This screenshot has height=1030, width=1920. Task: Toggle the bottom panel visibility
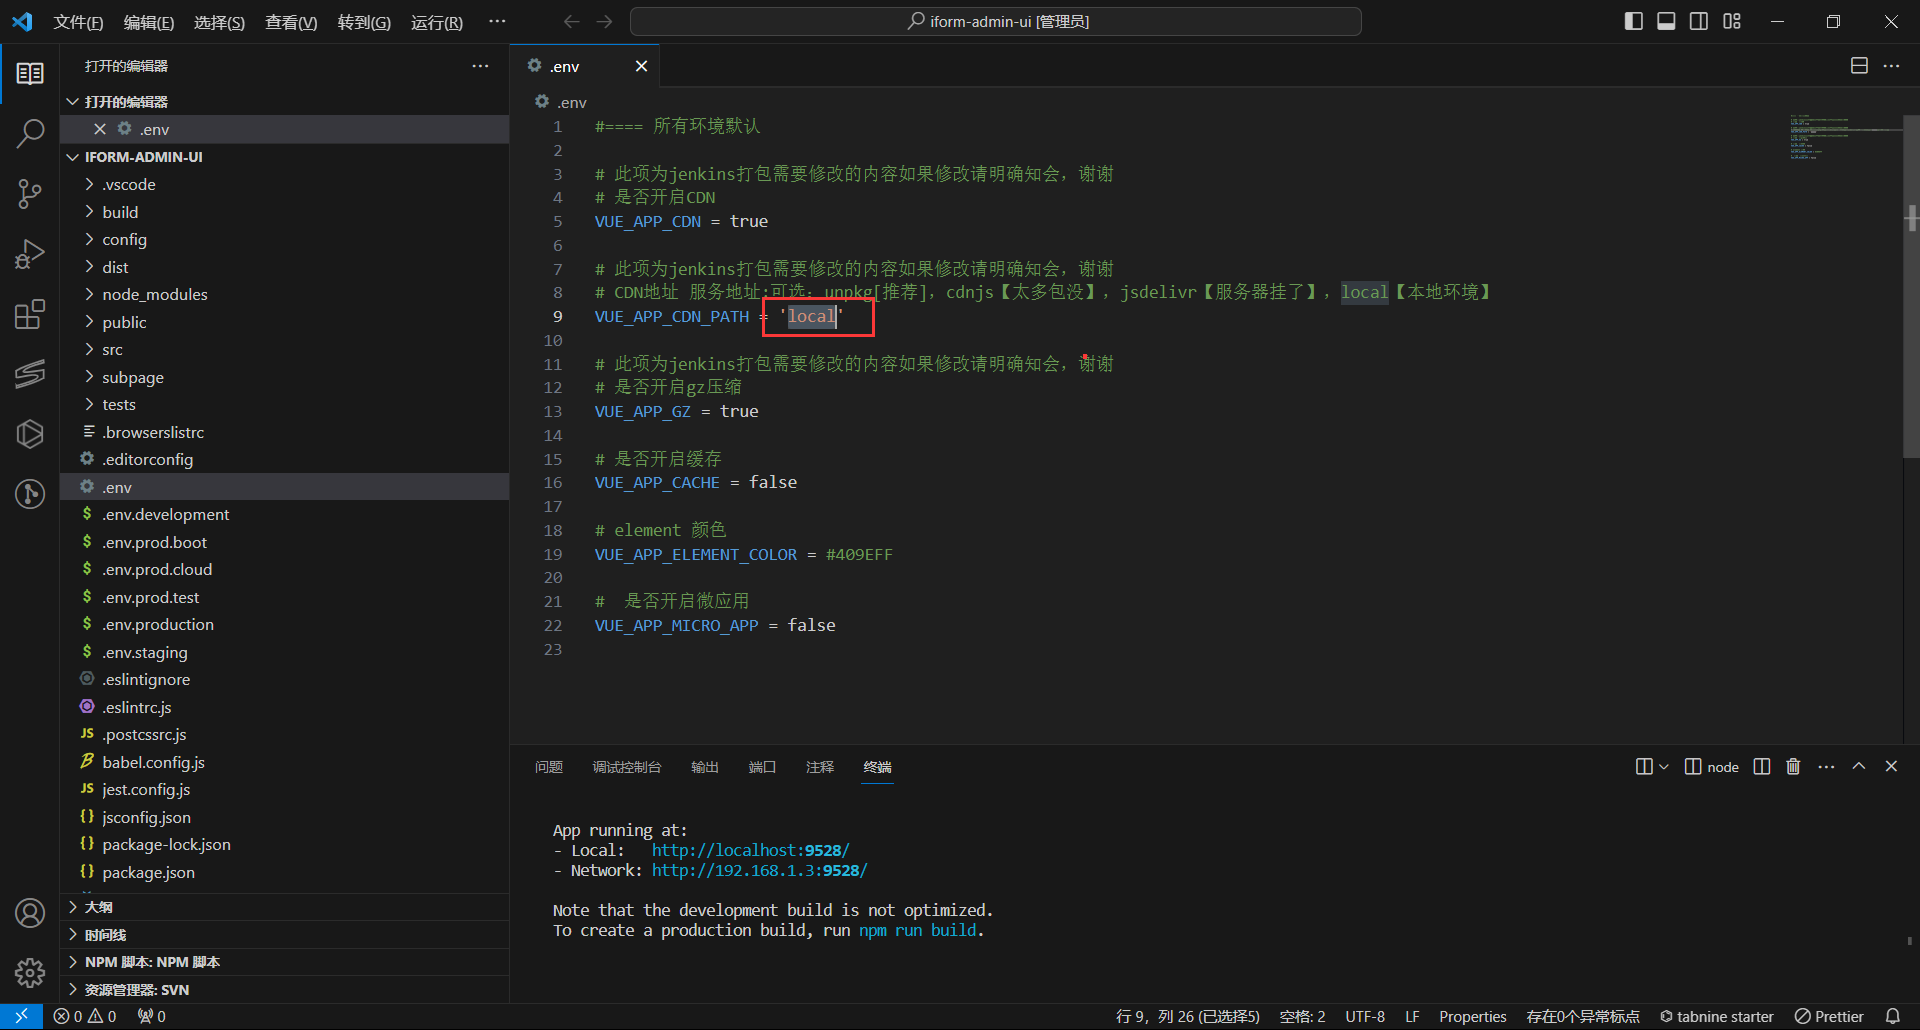click(1666, 21)
